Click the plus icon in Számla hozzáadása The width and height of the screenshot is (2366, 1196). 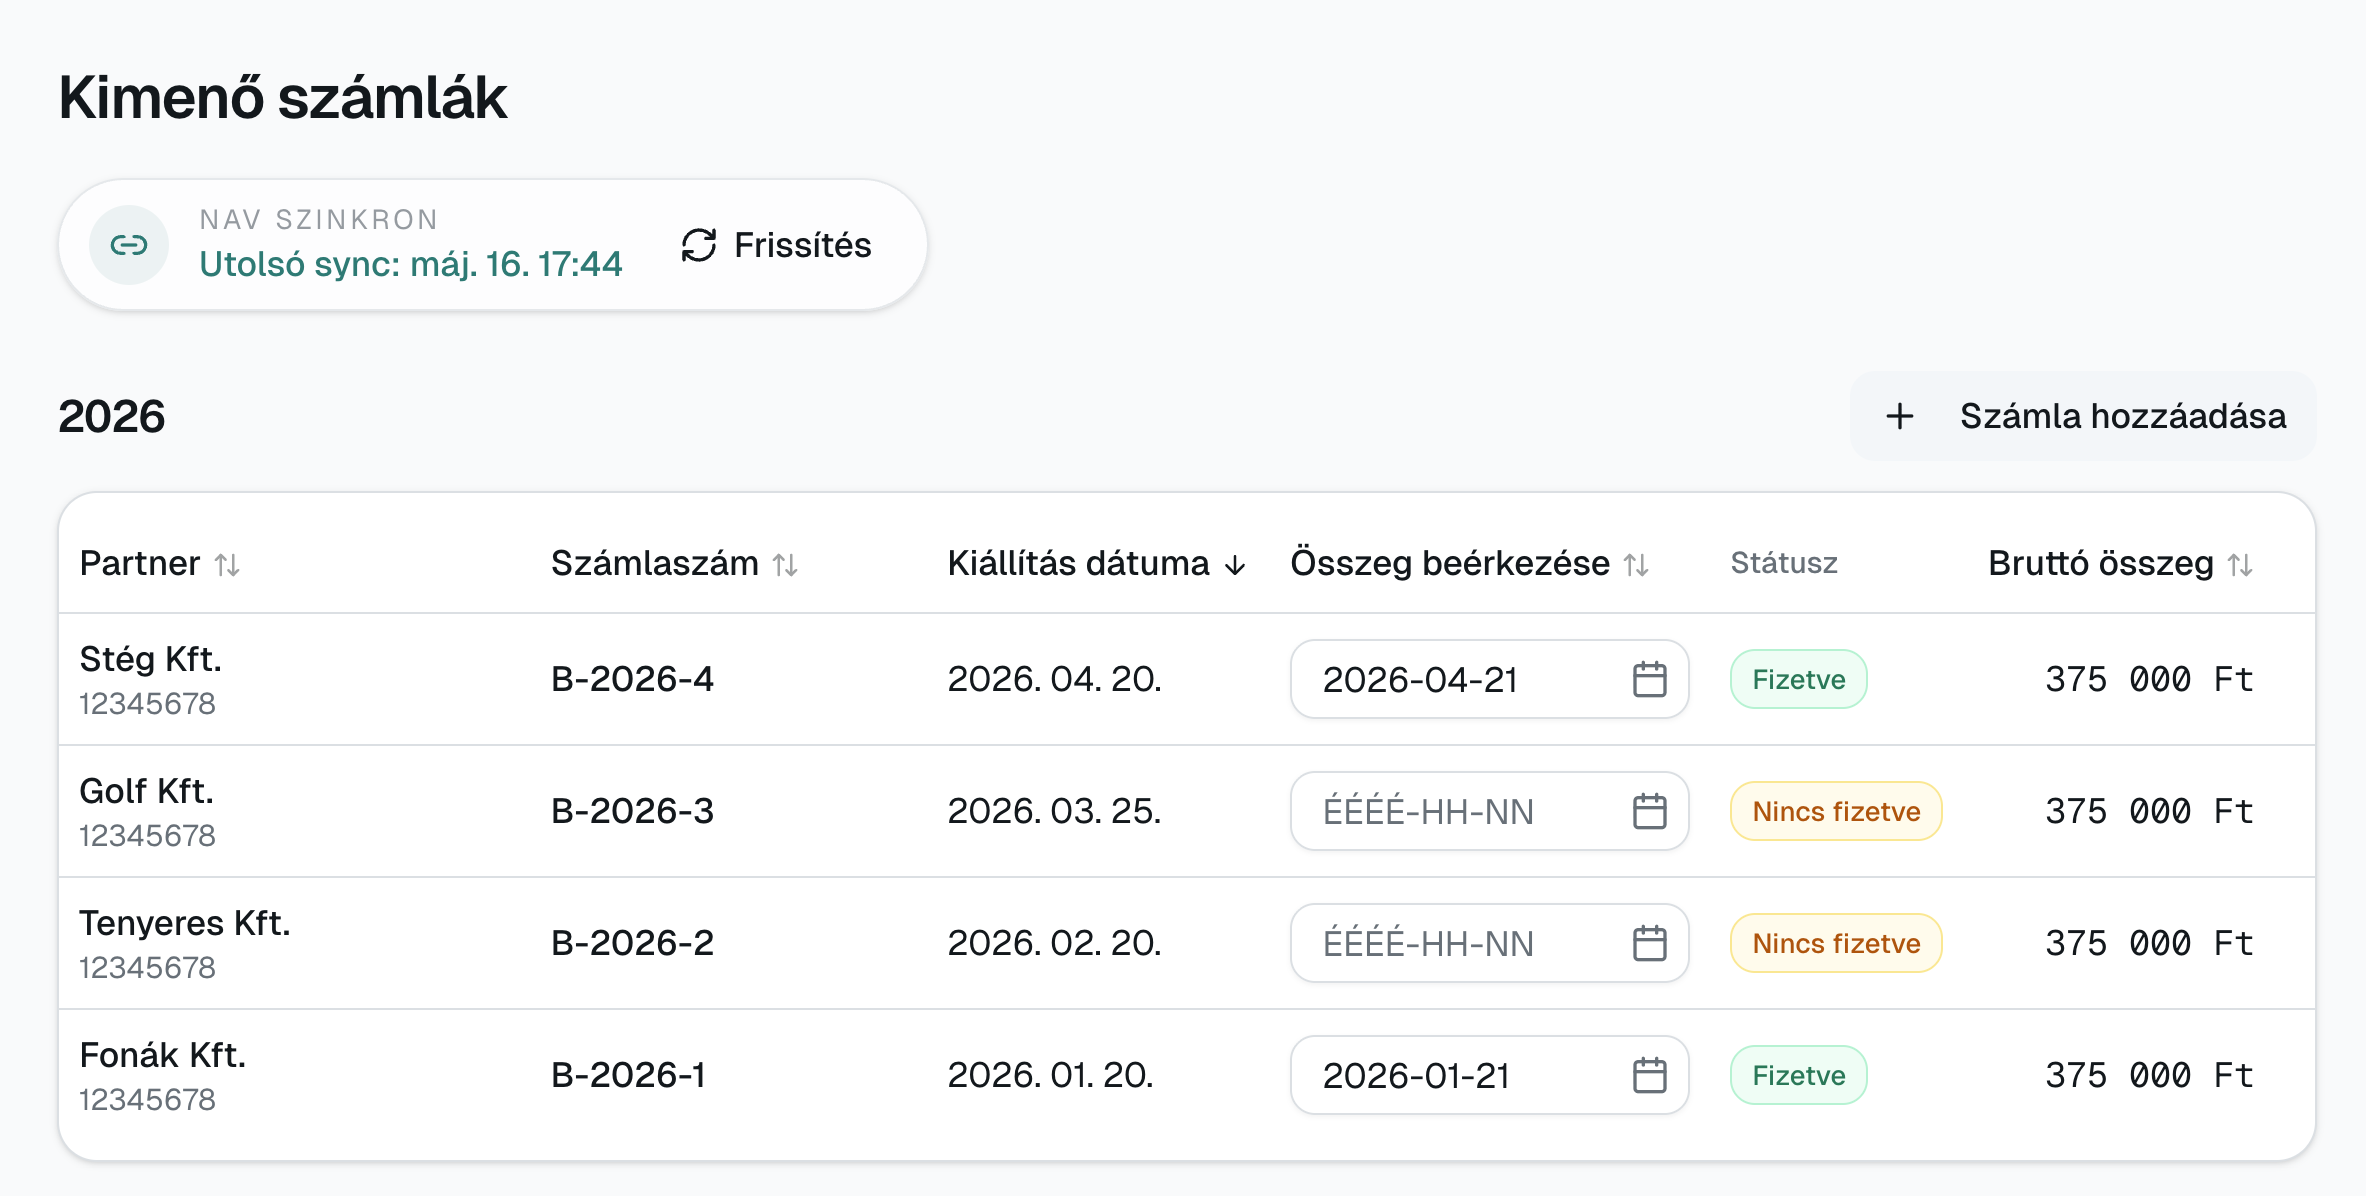click(1900, 416)
